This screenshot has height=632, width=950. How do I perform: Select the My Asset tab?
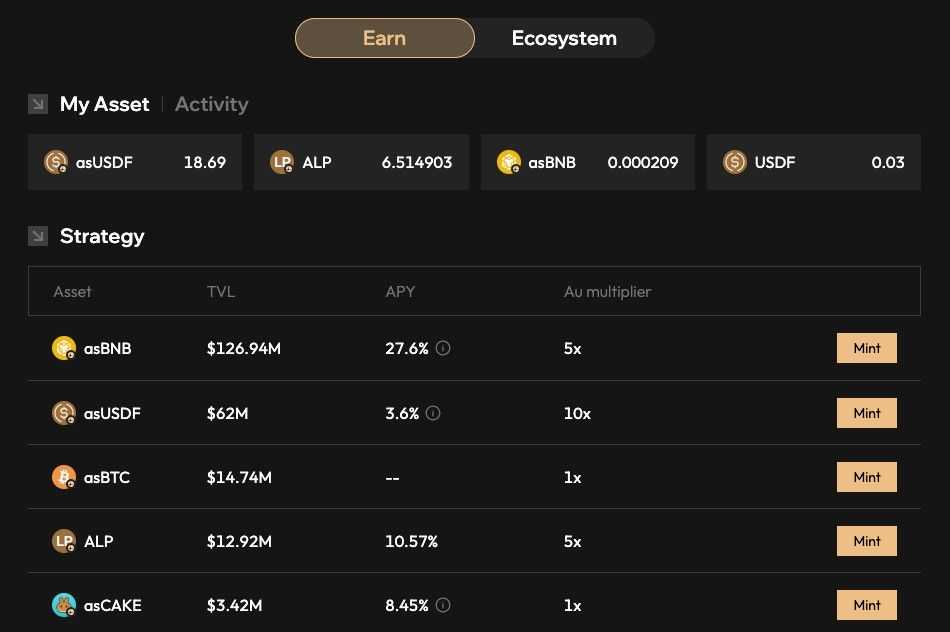(x=104, y=104)
